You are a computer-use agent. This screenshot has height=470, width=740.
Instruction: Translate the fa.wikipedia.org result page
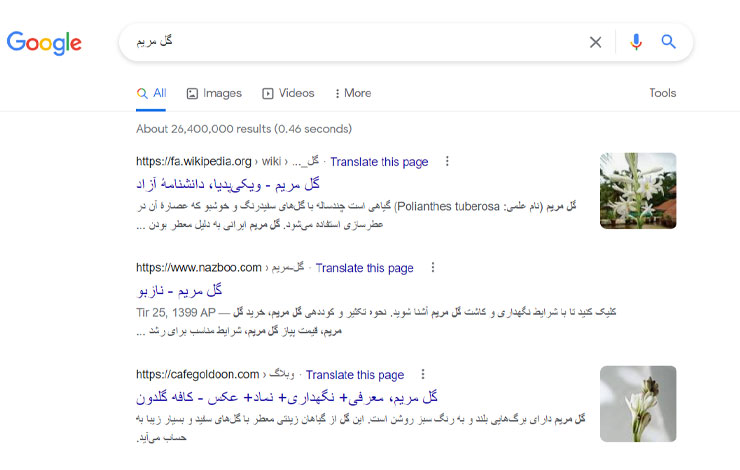click(379, 162)
